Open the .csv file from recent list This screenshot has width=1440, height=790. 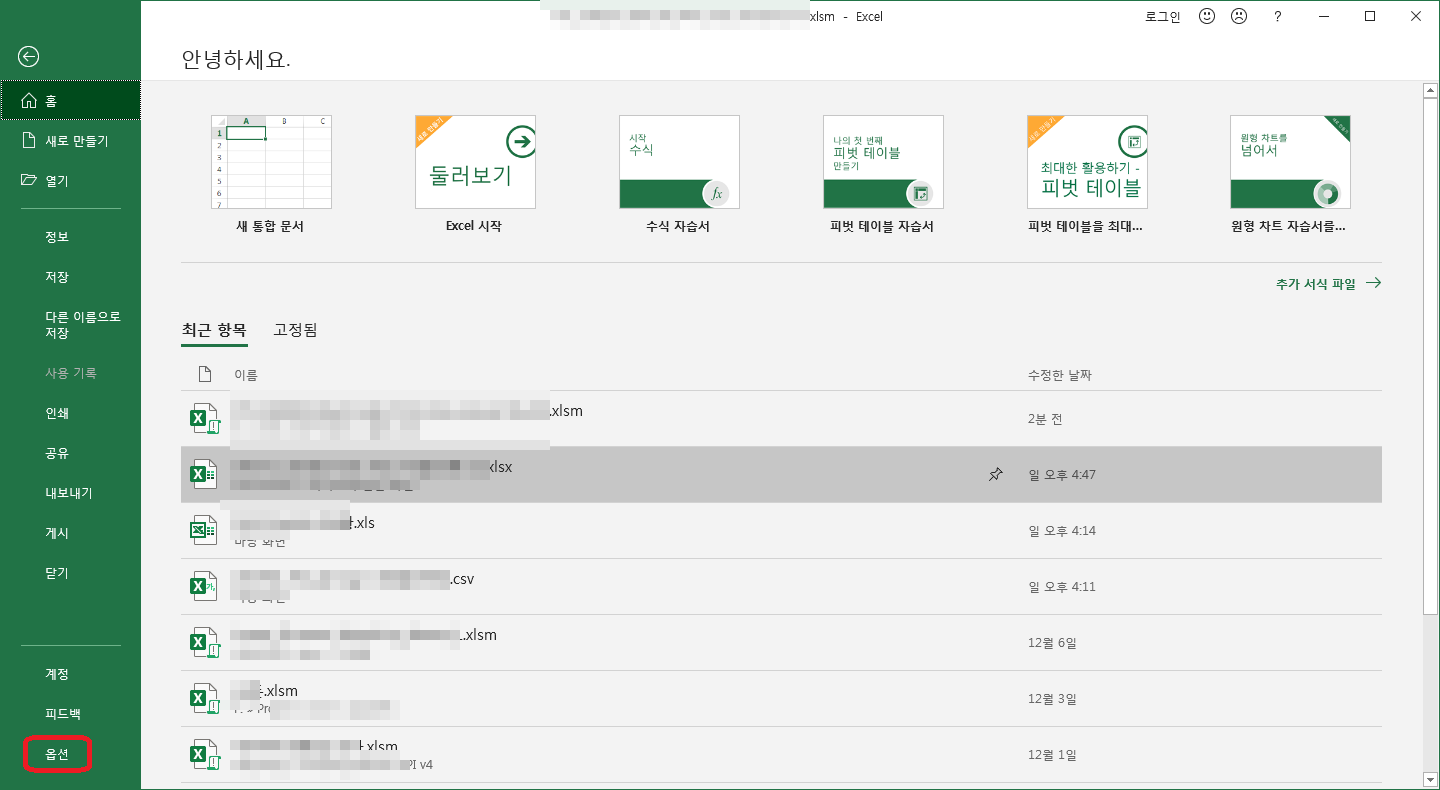[x=460, y=579]
